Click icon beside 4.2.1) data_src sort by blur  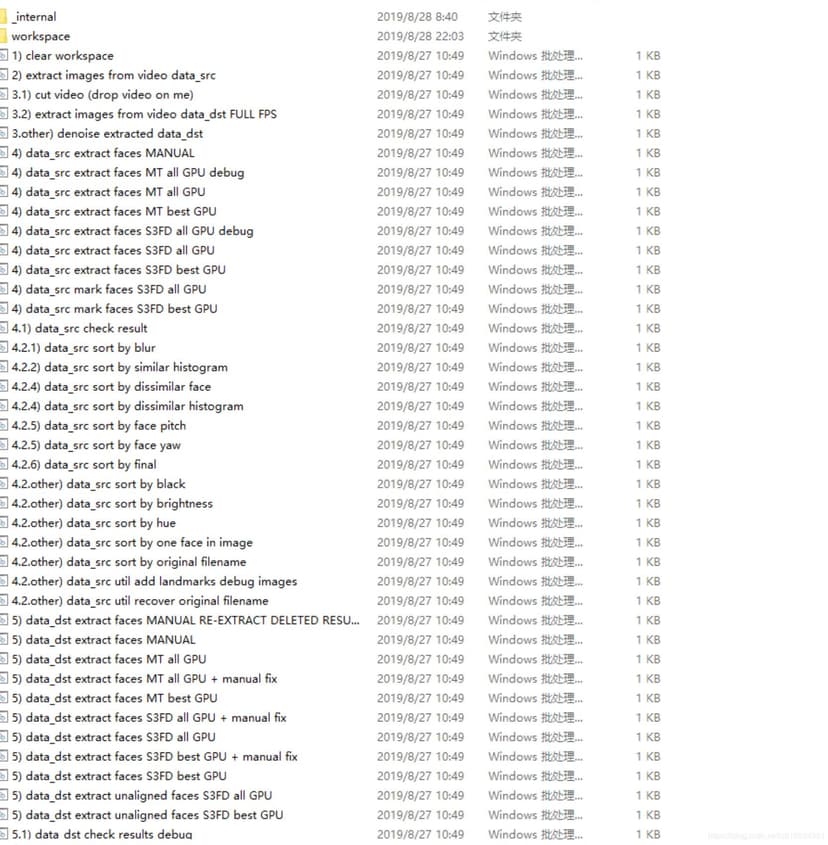click(4, 348)
